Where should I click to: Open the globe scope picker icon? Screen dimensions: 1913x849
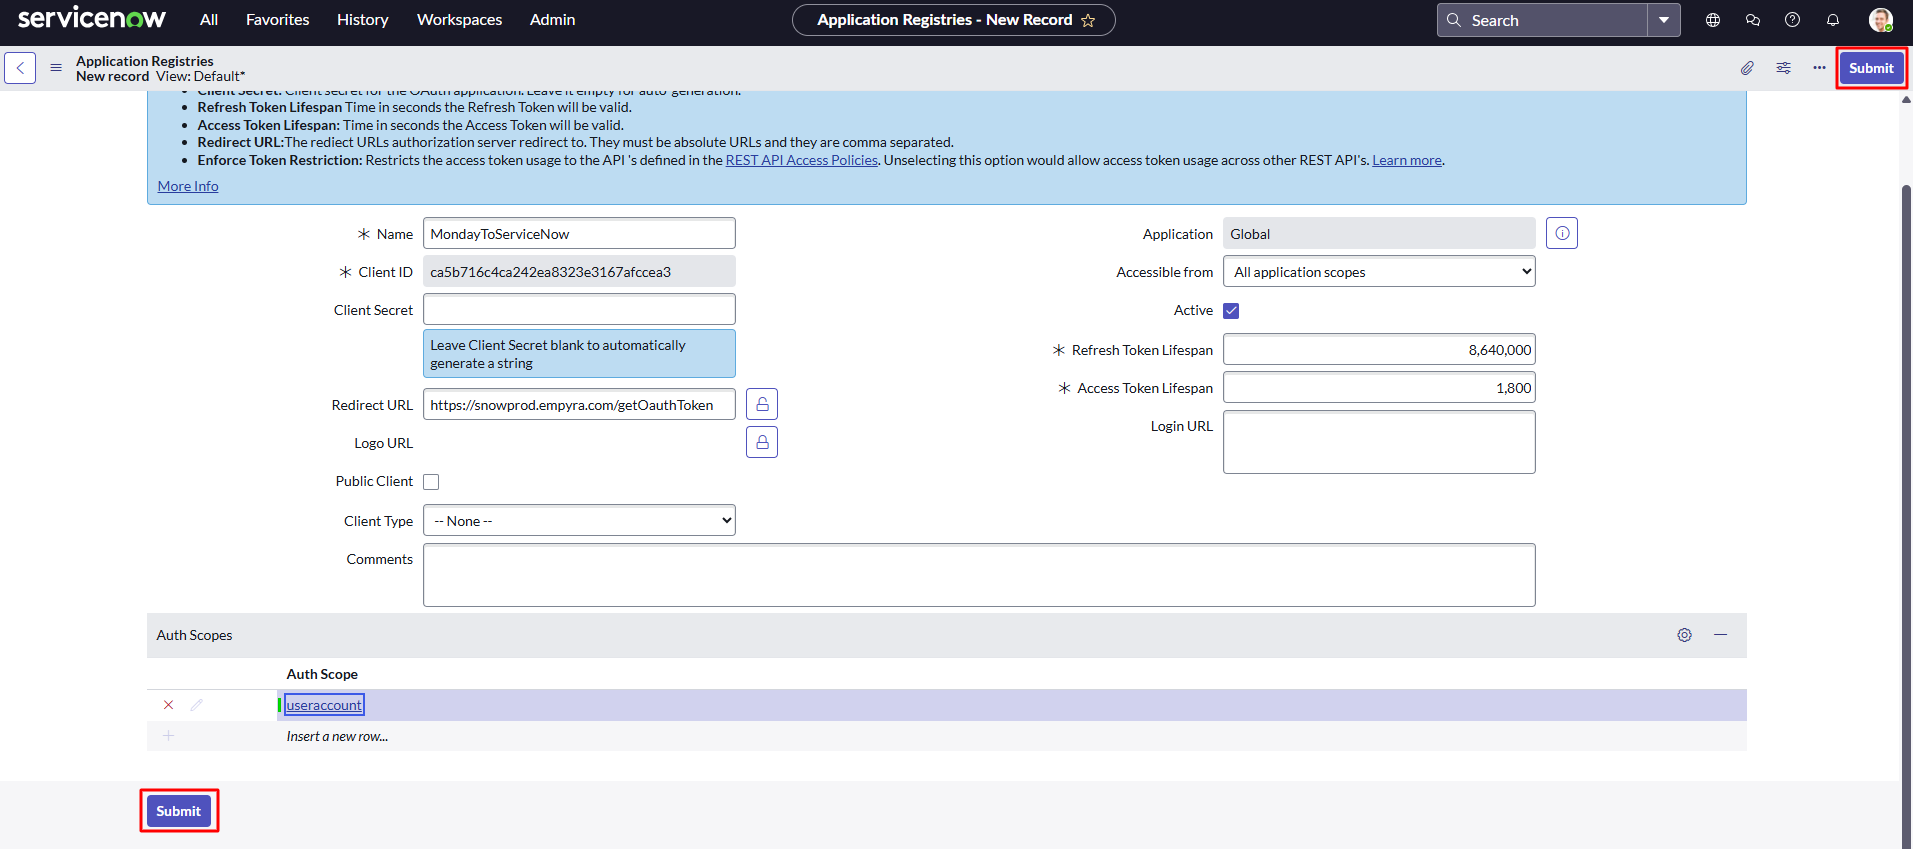click(x=1713, y=20)
